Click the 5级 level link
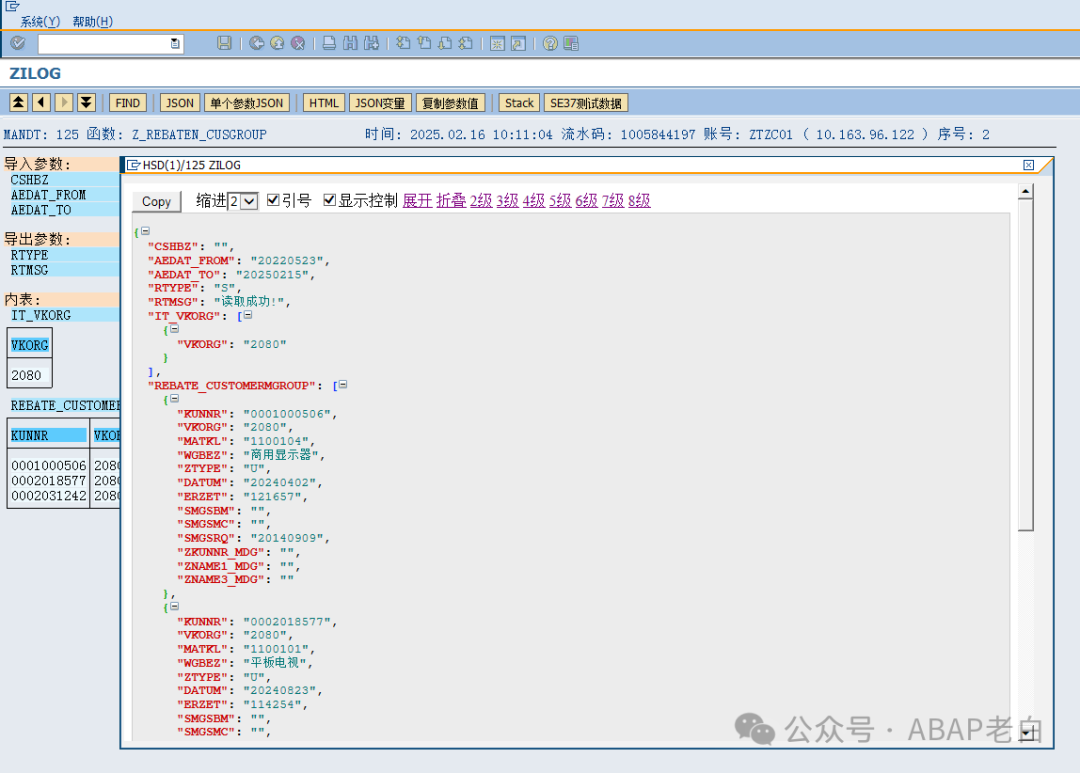 tap(560, 200)
